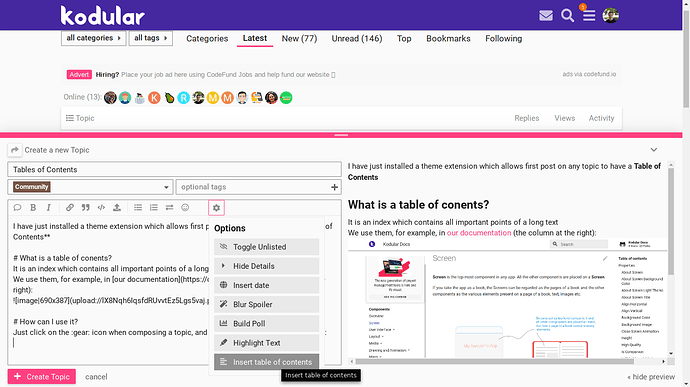Screen dimensions: 690x387
Task: Click the page vertical scrollbar
Action: click(686, 59)
